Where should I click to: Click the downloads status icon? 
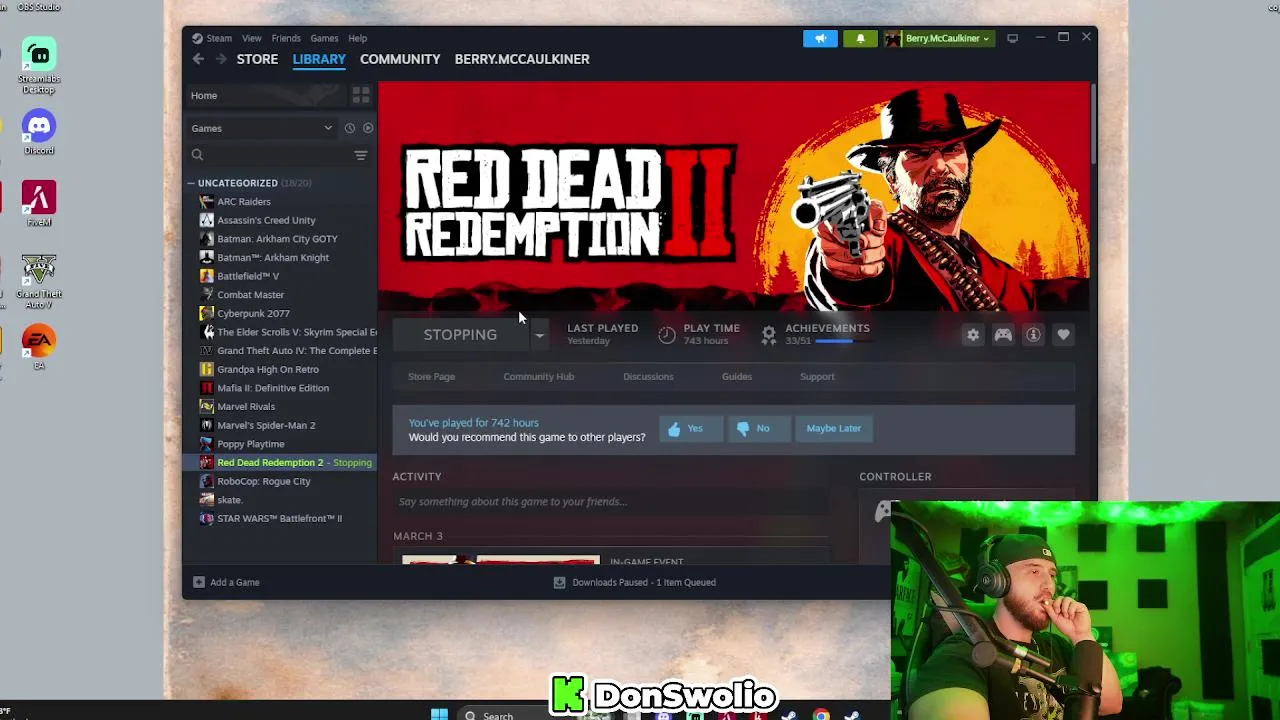coord(559,582)
